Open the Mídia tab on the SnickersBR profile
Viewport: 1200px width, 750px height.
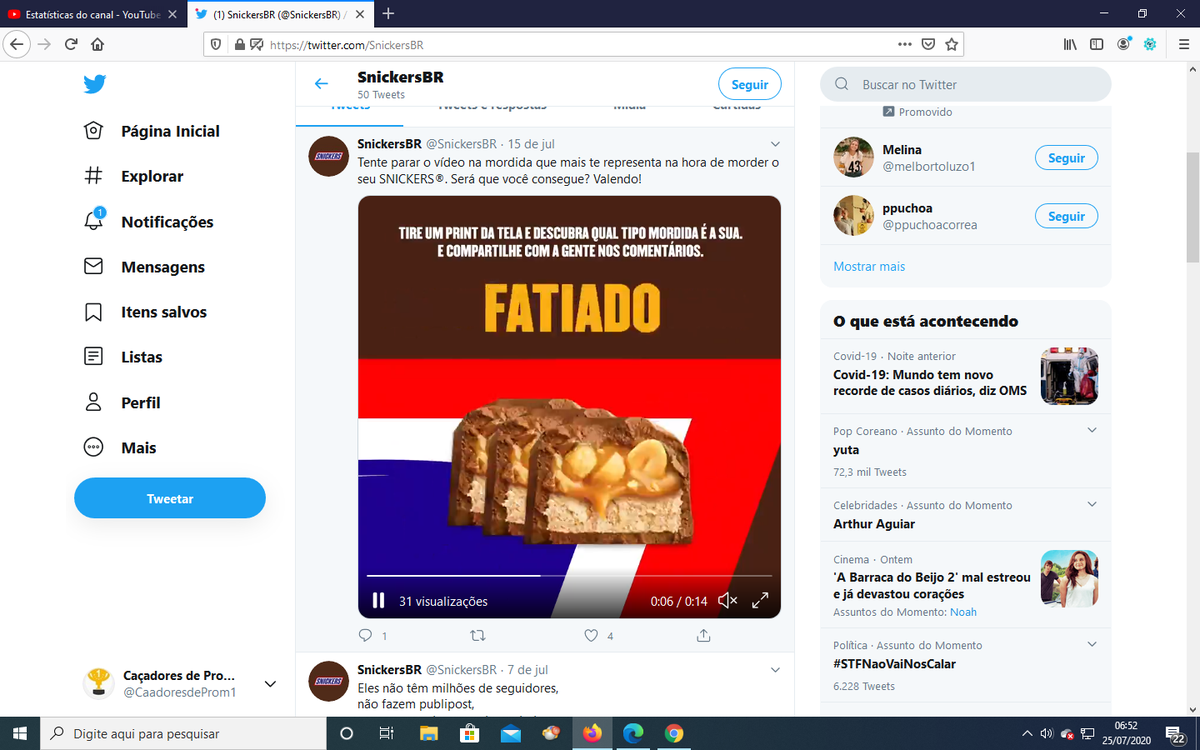pos(630,105)
